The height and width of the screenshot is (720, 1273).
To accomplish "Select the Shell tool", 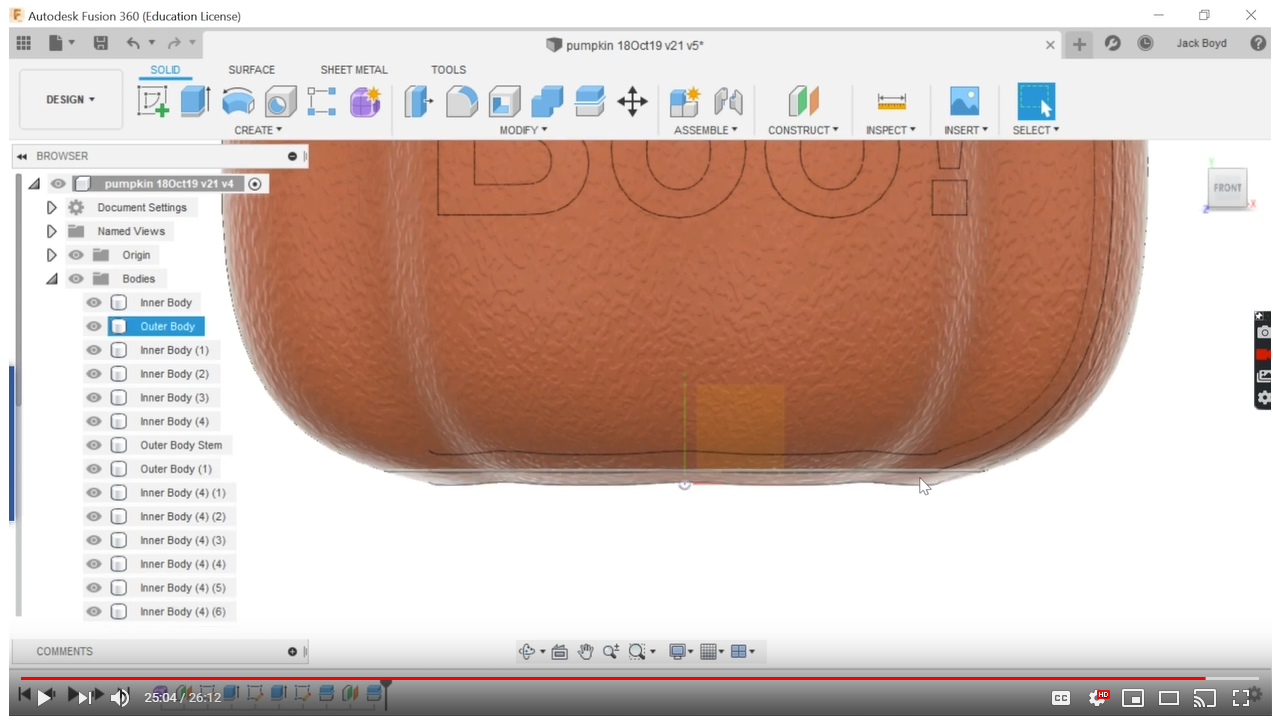I will tap(504, 101).
